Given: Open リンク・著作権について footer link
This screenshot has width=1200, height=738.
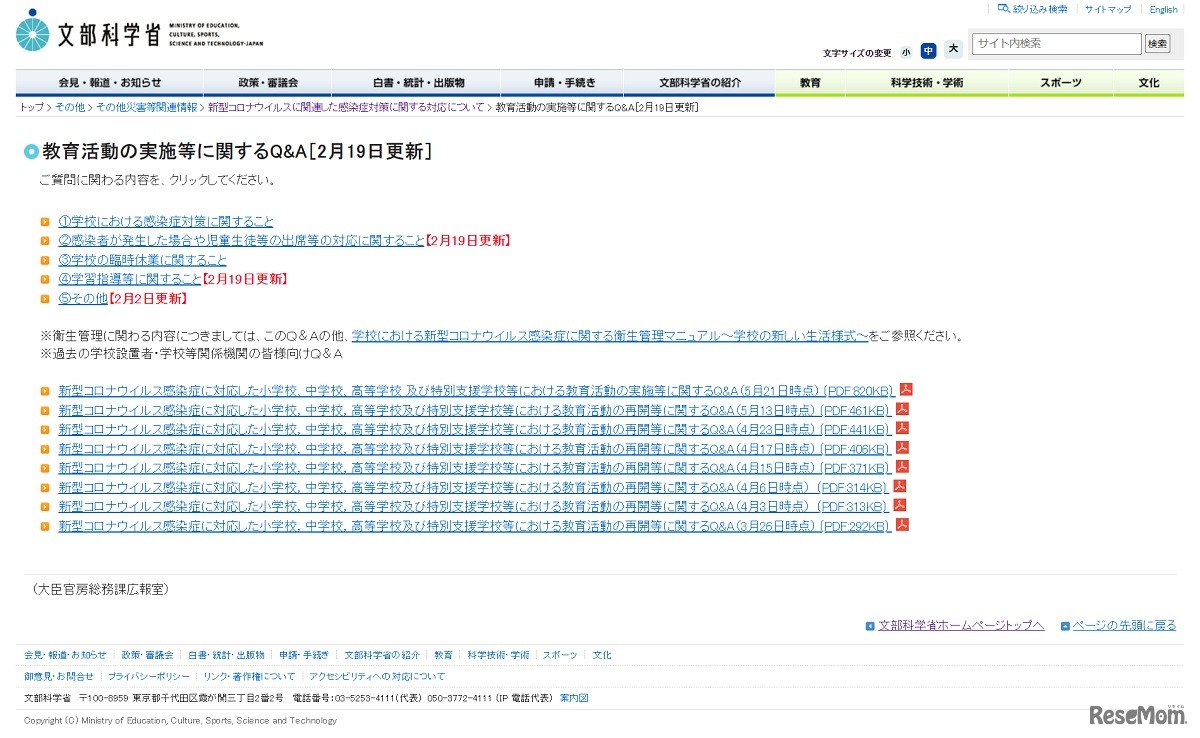Looking at the screenshot, I should [x=249, y=676].
